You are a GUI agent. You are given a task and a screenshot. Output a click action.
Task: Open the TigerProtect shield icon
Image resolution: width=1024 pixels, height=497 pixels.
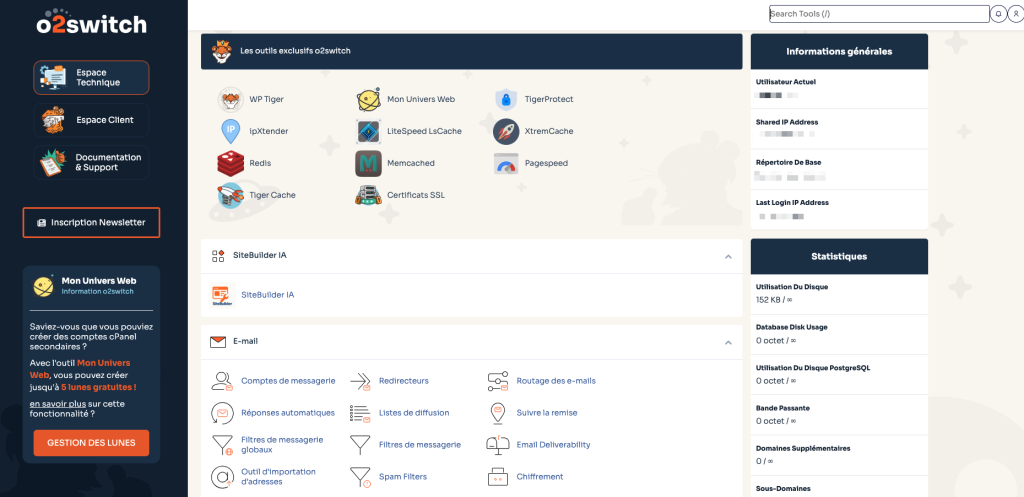point(507,100)
